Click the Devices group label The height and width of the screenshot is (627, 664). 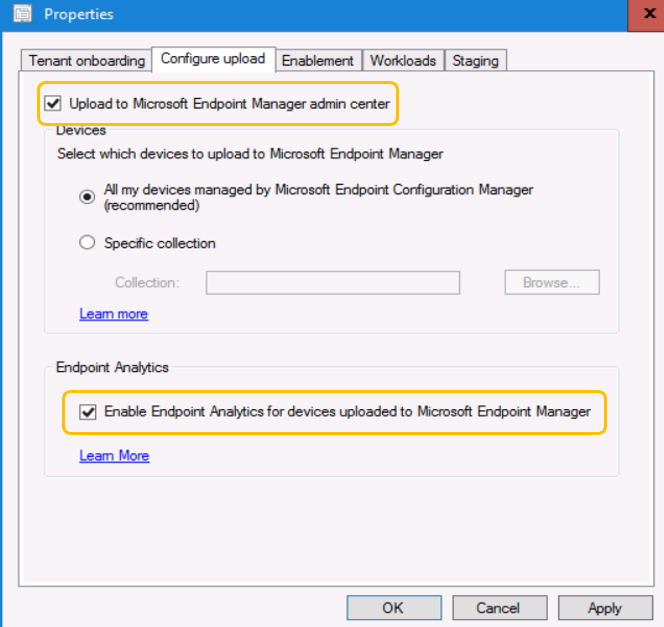[x=80, y=130]
